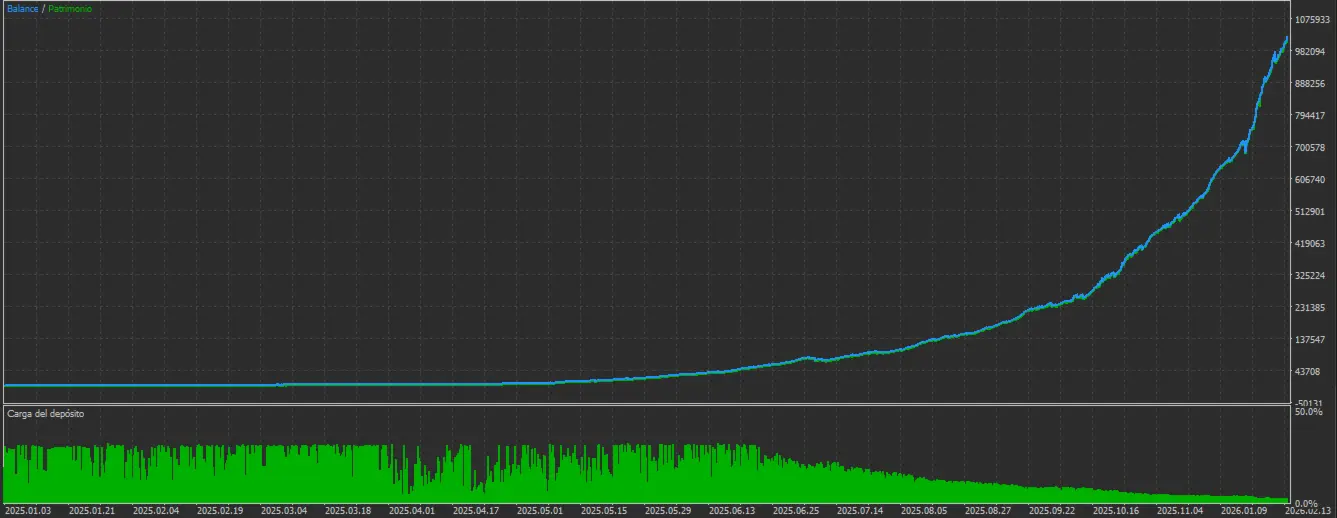
Task: Click the 2025.04.17 date label
Action: [478, 510]
